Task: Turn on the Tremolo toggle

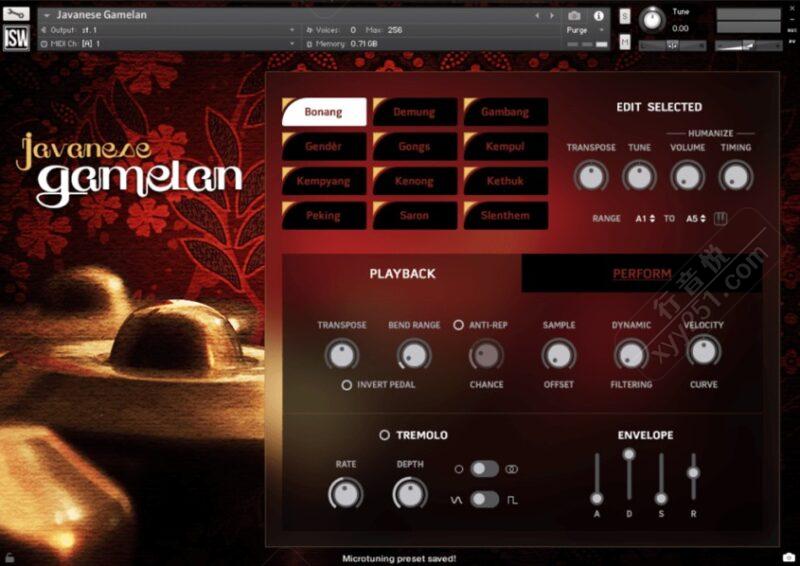Action: [x=384, y=435]
